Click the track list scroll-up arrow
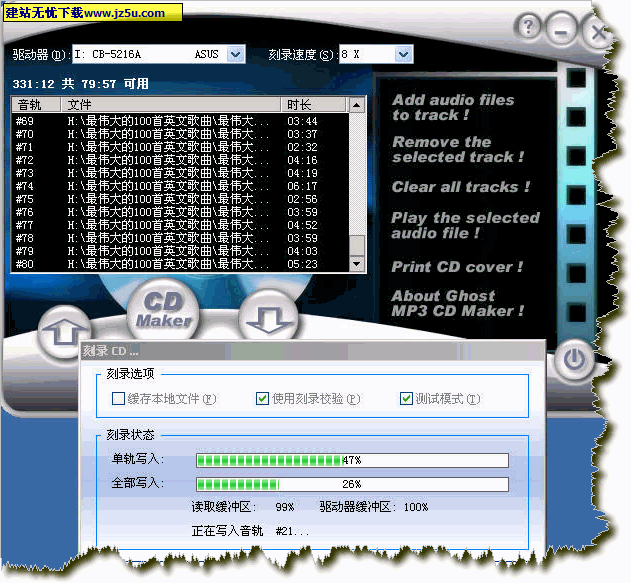631x583 pixels. tap(357, 105)
